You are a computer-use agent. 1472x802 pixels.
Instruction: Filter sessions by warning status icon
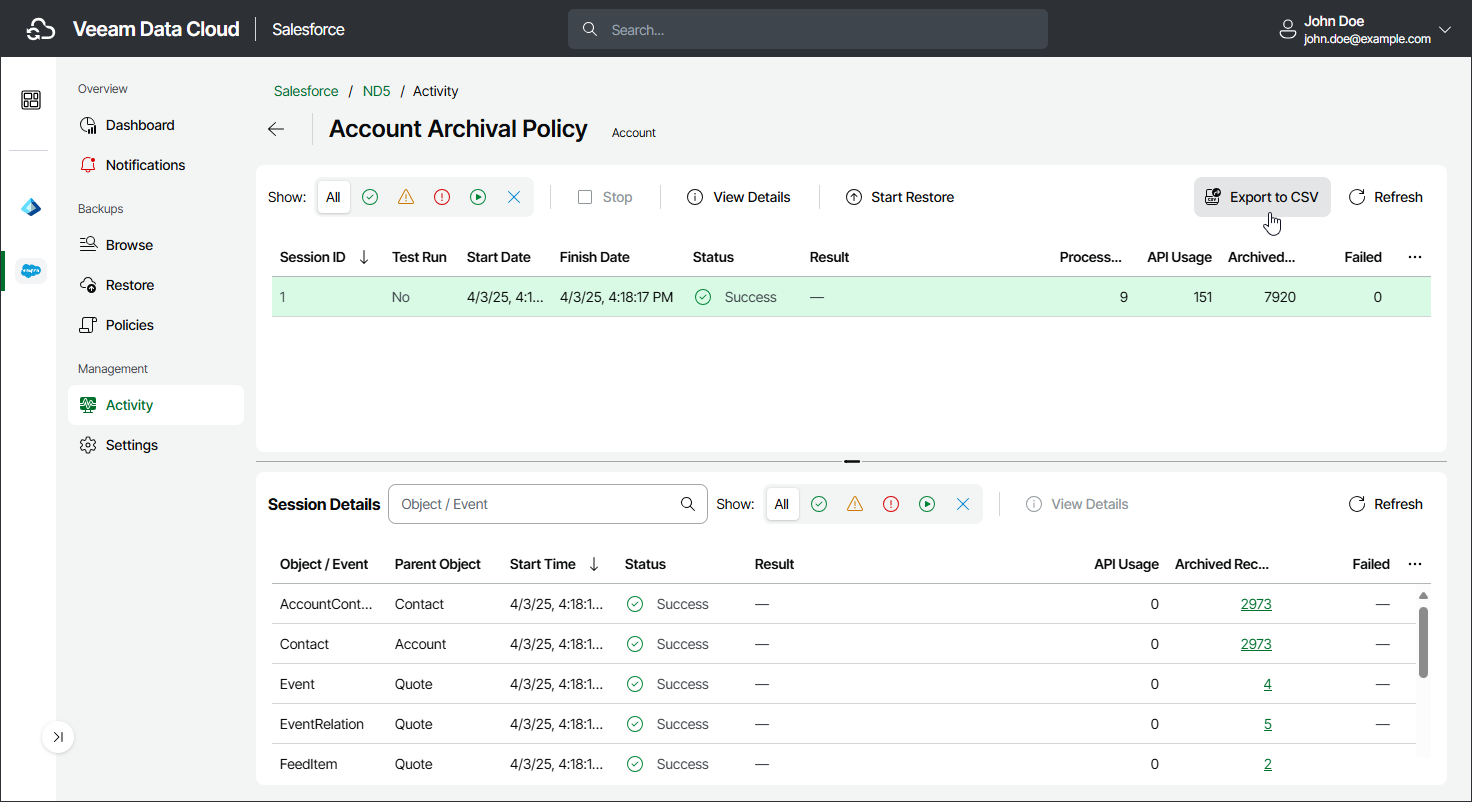[406, 197]
